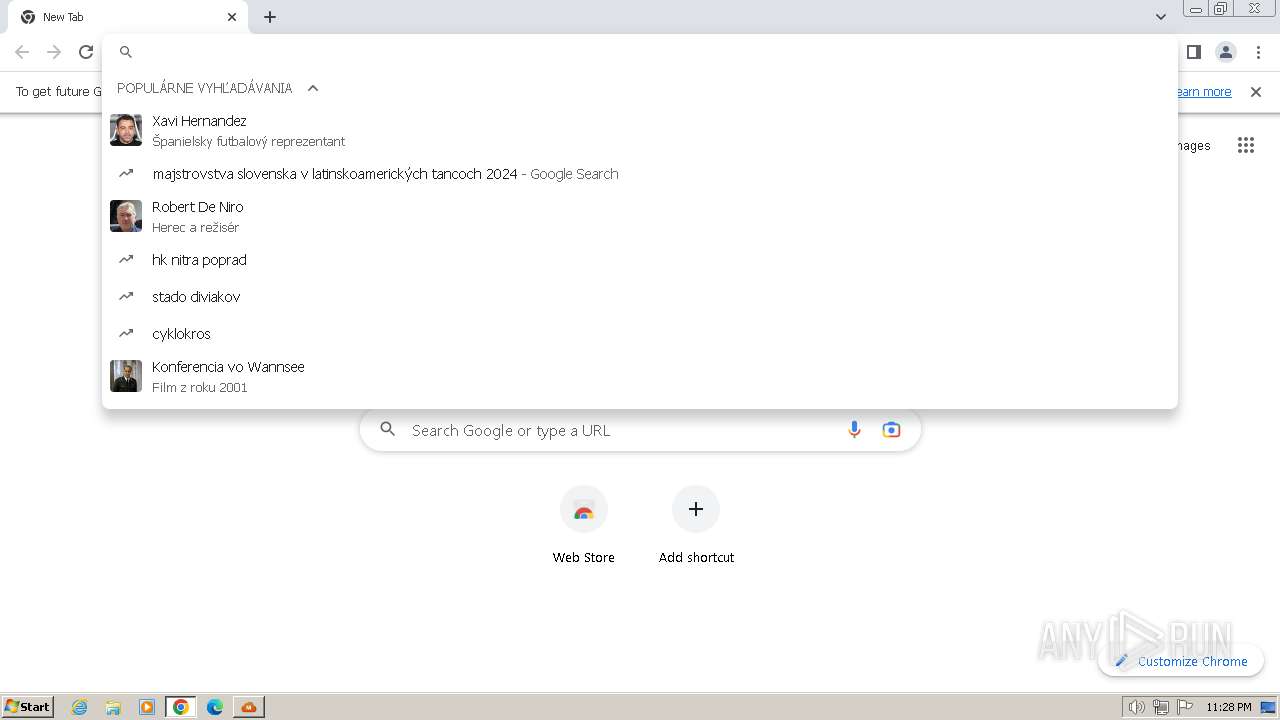The image size is (1280, 720).
Task: Collapse the Populárne vyhľadávania section
Action: (x=313, y=88)
